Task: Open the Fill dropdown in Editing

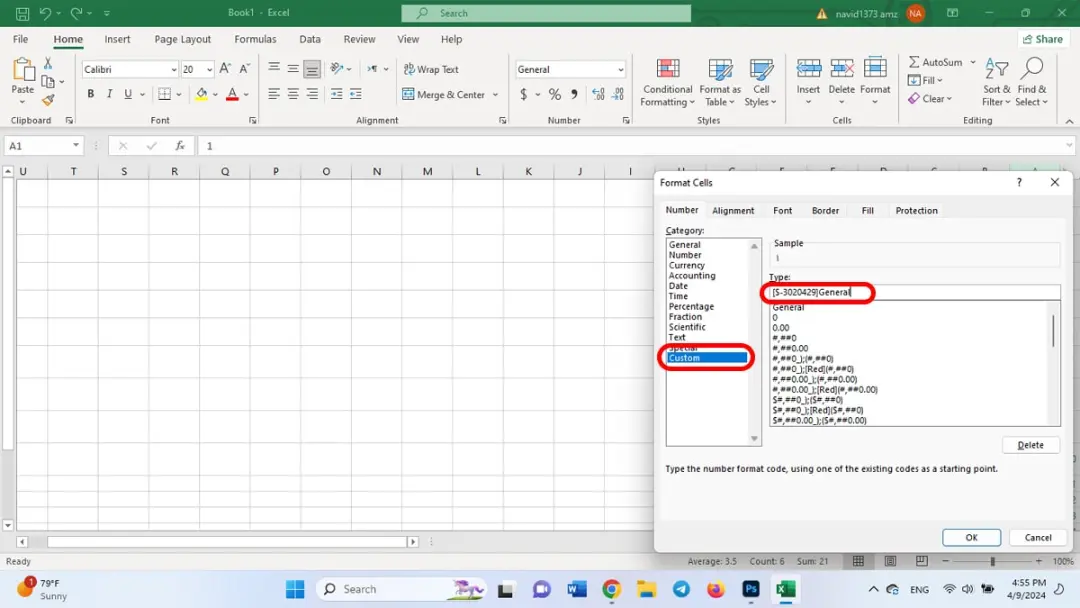Action: click(x=925, y=81)
